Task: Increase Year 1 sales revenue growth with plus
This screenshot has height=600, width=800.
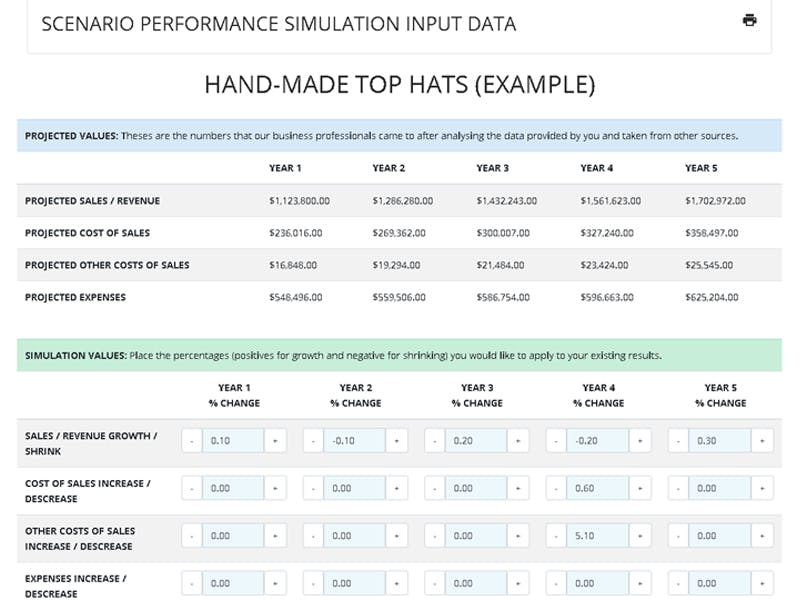Action: point(275,440)
